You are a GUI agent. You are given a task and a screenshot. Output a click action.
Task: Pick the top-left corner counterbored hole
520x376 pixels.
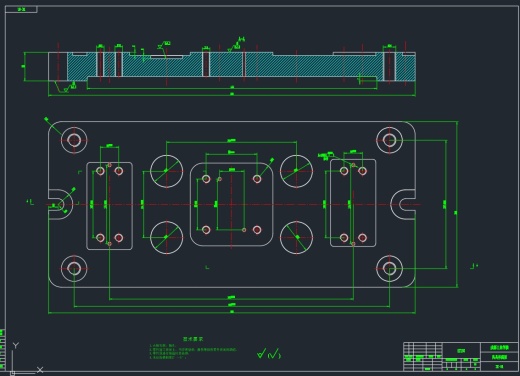[x=74, y=140]
